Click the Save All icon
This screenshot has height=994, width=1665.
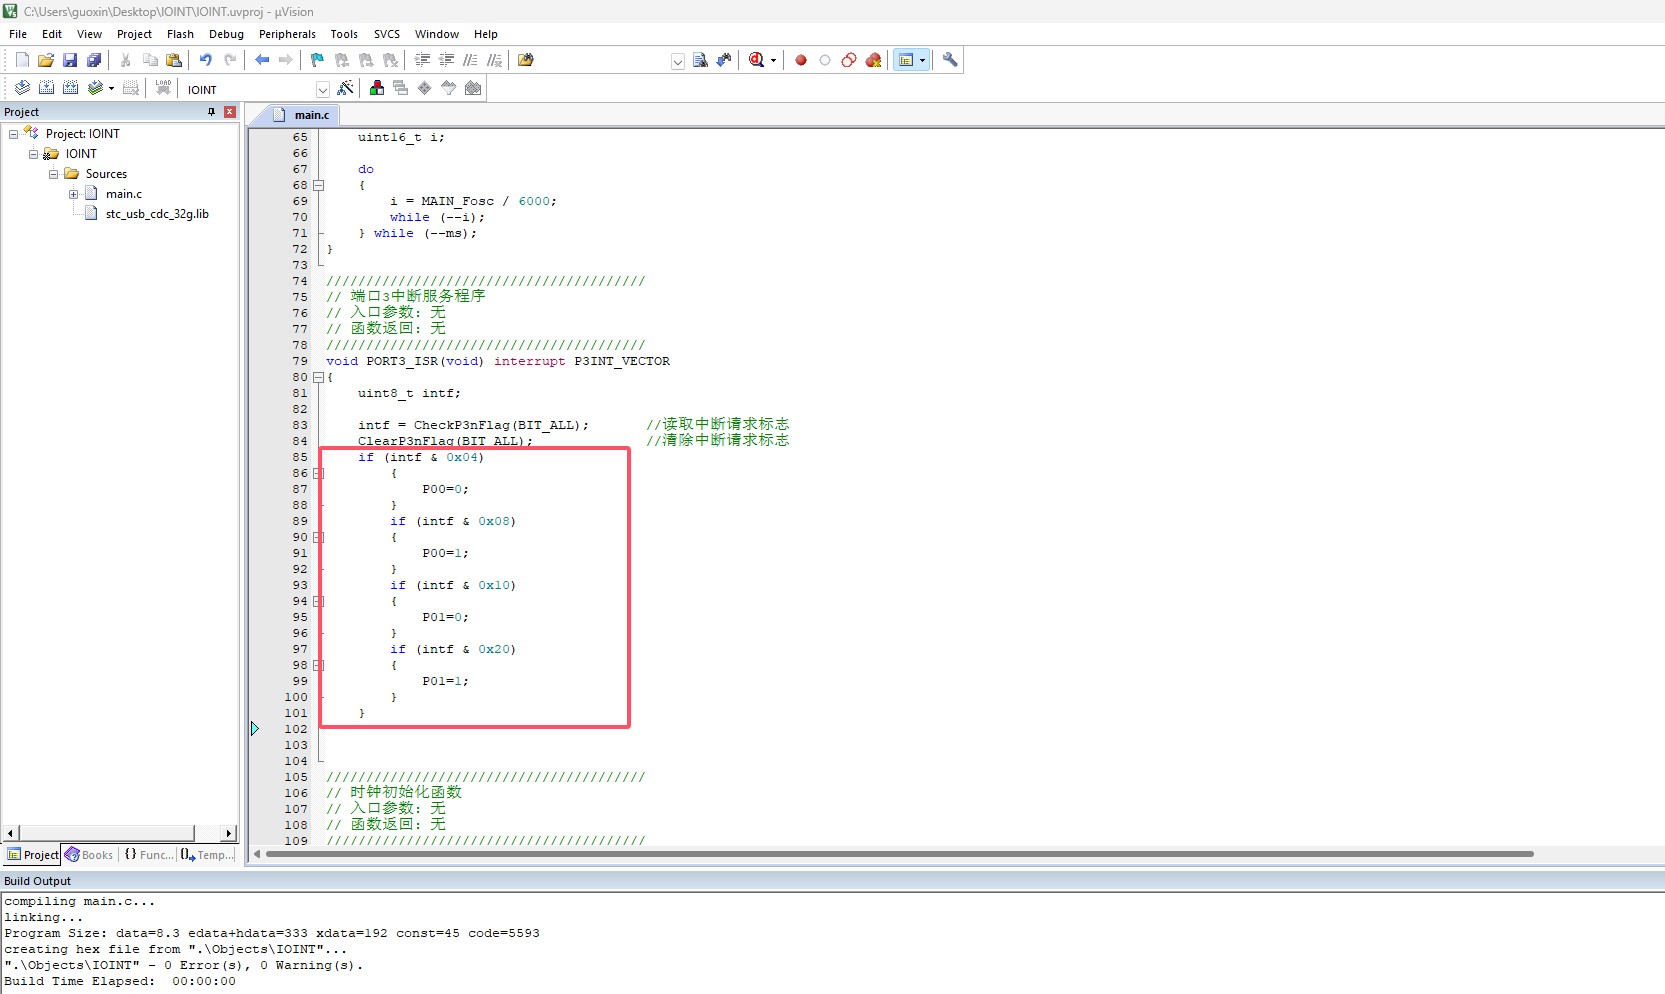94,60
